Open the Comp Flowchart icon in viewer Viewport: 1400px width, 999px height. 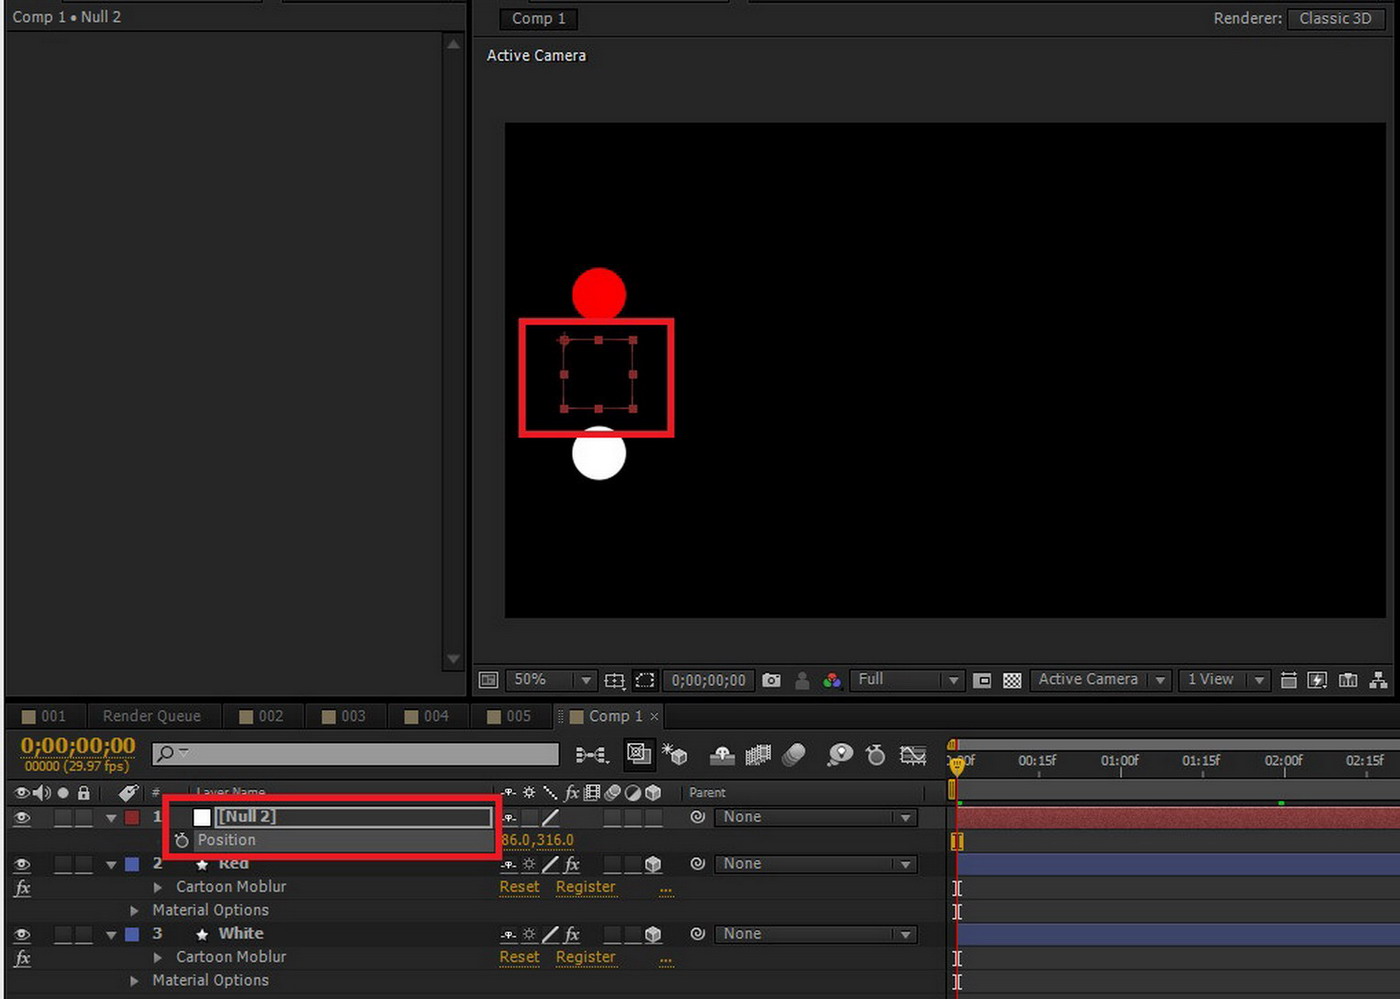[x=1378, y=680]
